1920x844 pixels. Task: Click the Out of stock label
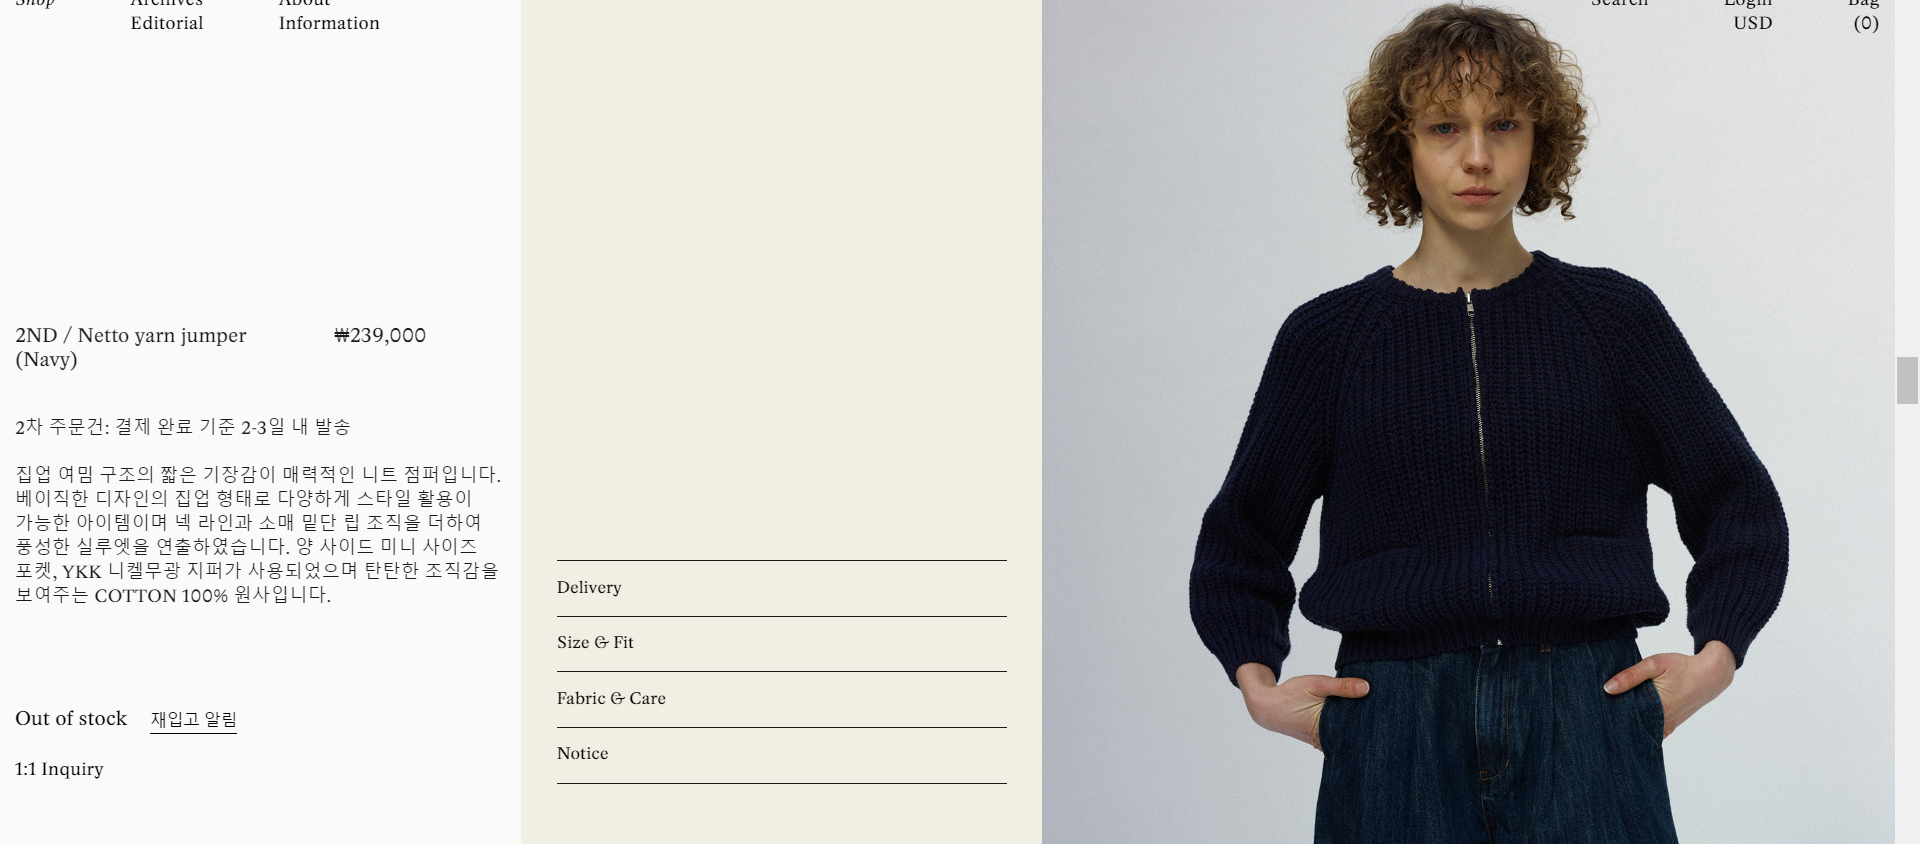point(71,718)
